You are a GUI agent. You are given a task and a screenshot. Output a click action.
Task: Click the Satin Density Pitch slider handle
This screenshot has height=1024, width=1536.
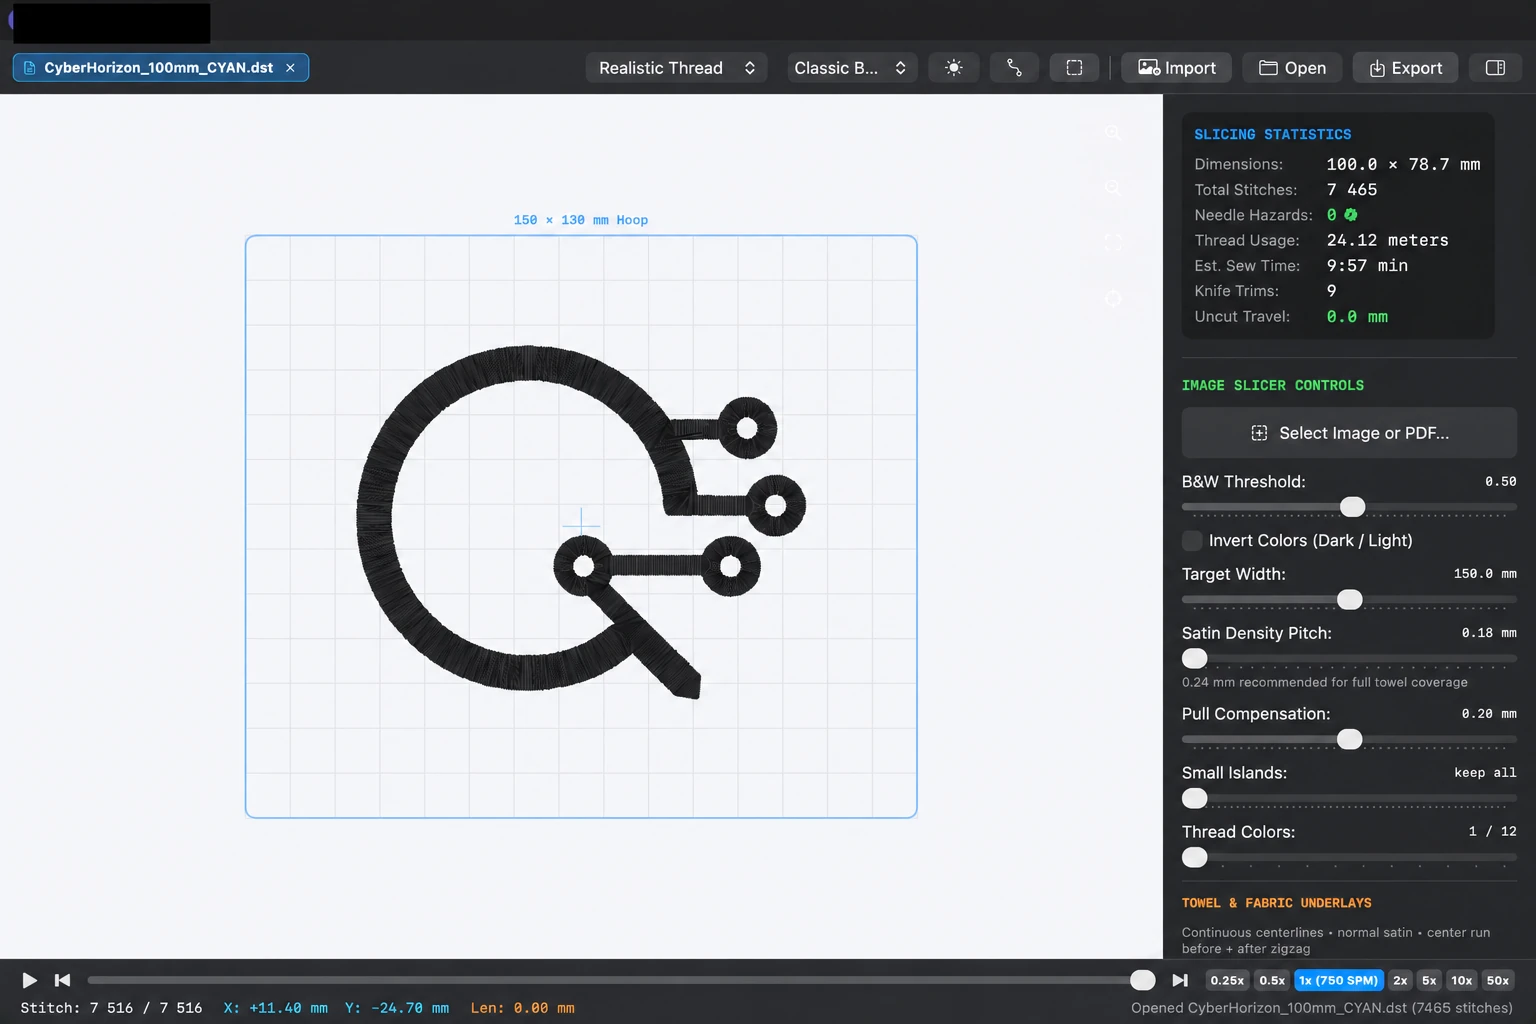[1195, 658]
